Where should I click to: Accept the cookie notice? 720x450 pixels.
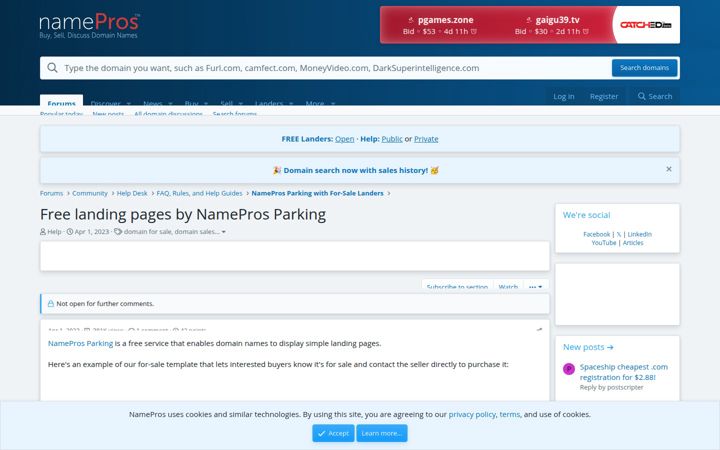[333, 433]
